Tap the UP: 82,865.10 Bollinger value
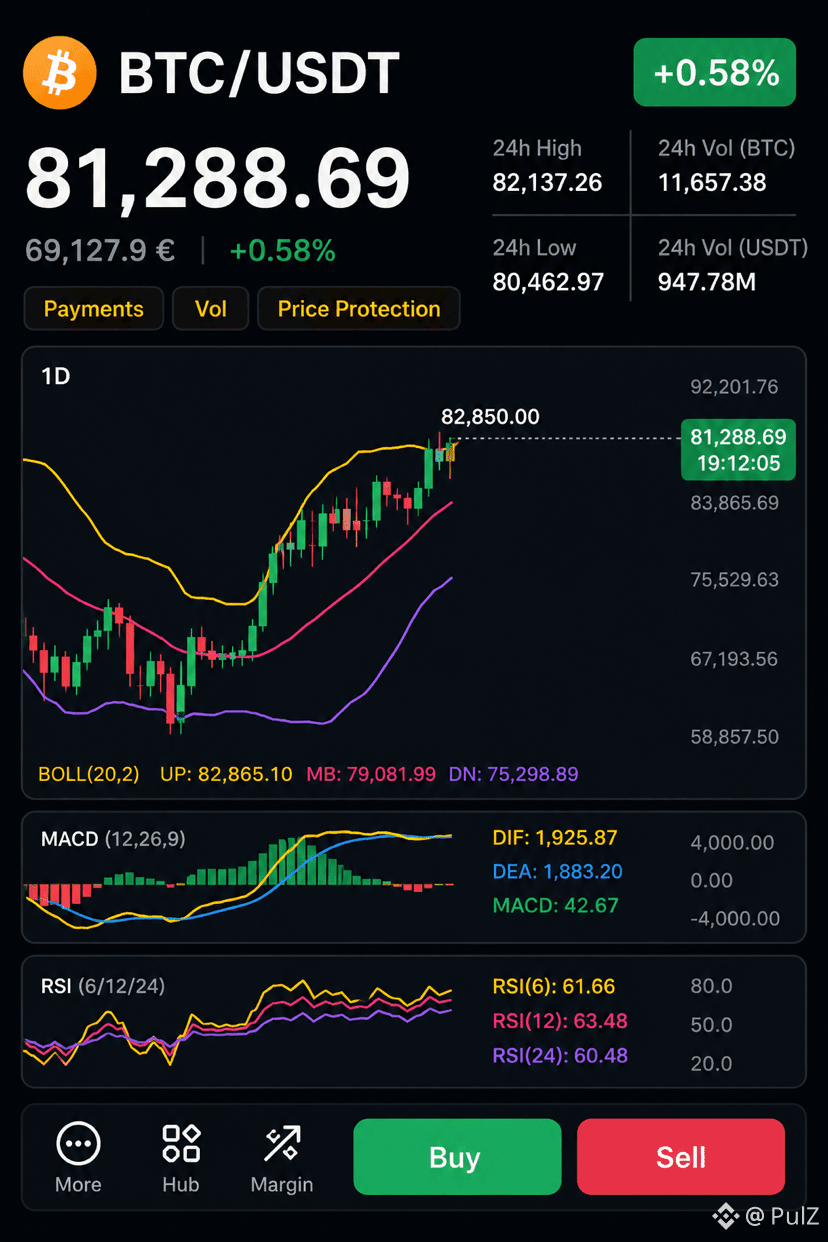 [226, 774]
